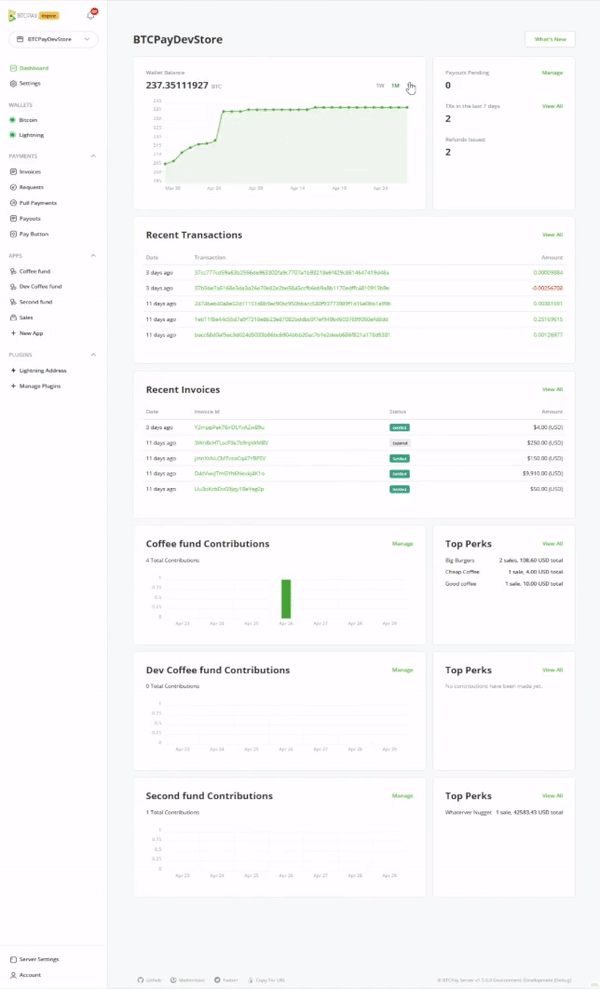
Task: Collapse the Payments section
Action: pos(93,156)
